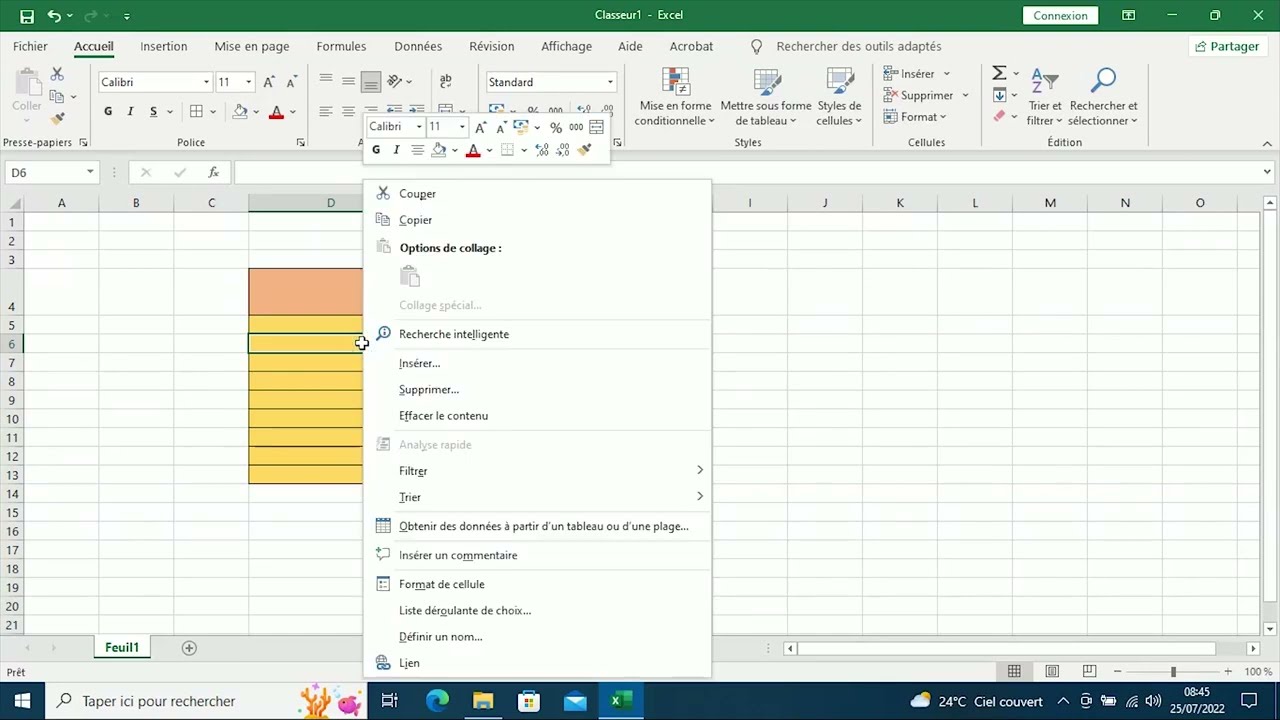The width and height of the screenshot is (1280, 720).
Task: Toggle Italic I in mini toolbar
Action: pyautogui.click(x=396, y=150)
